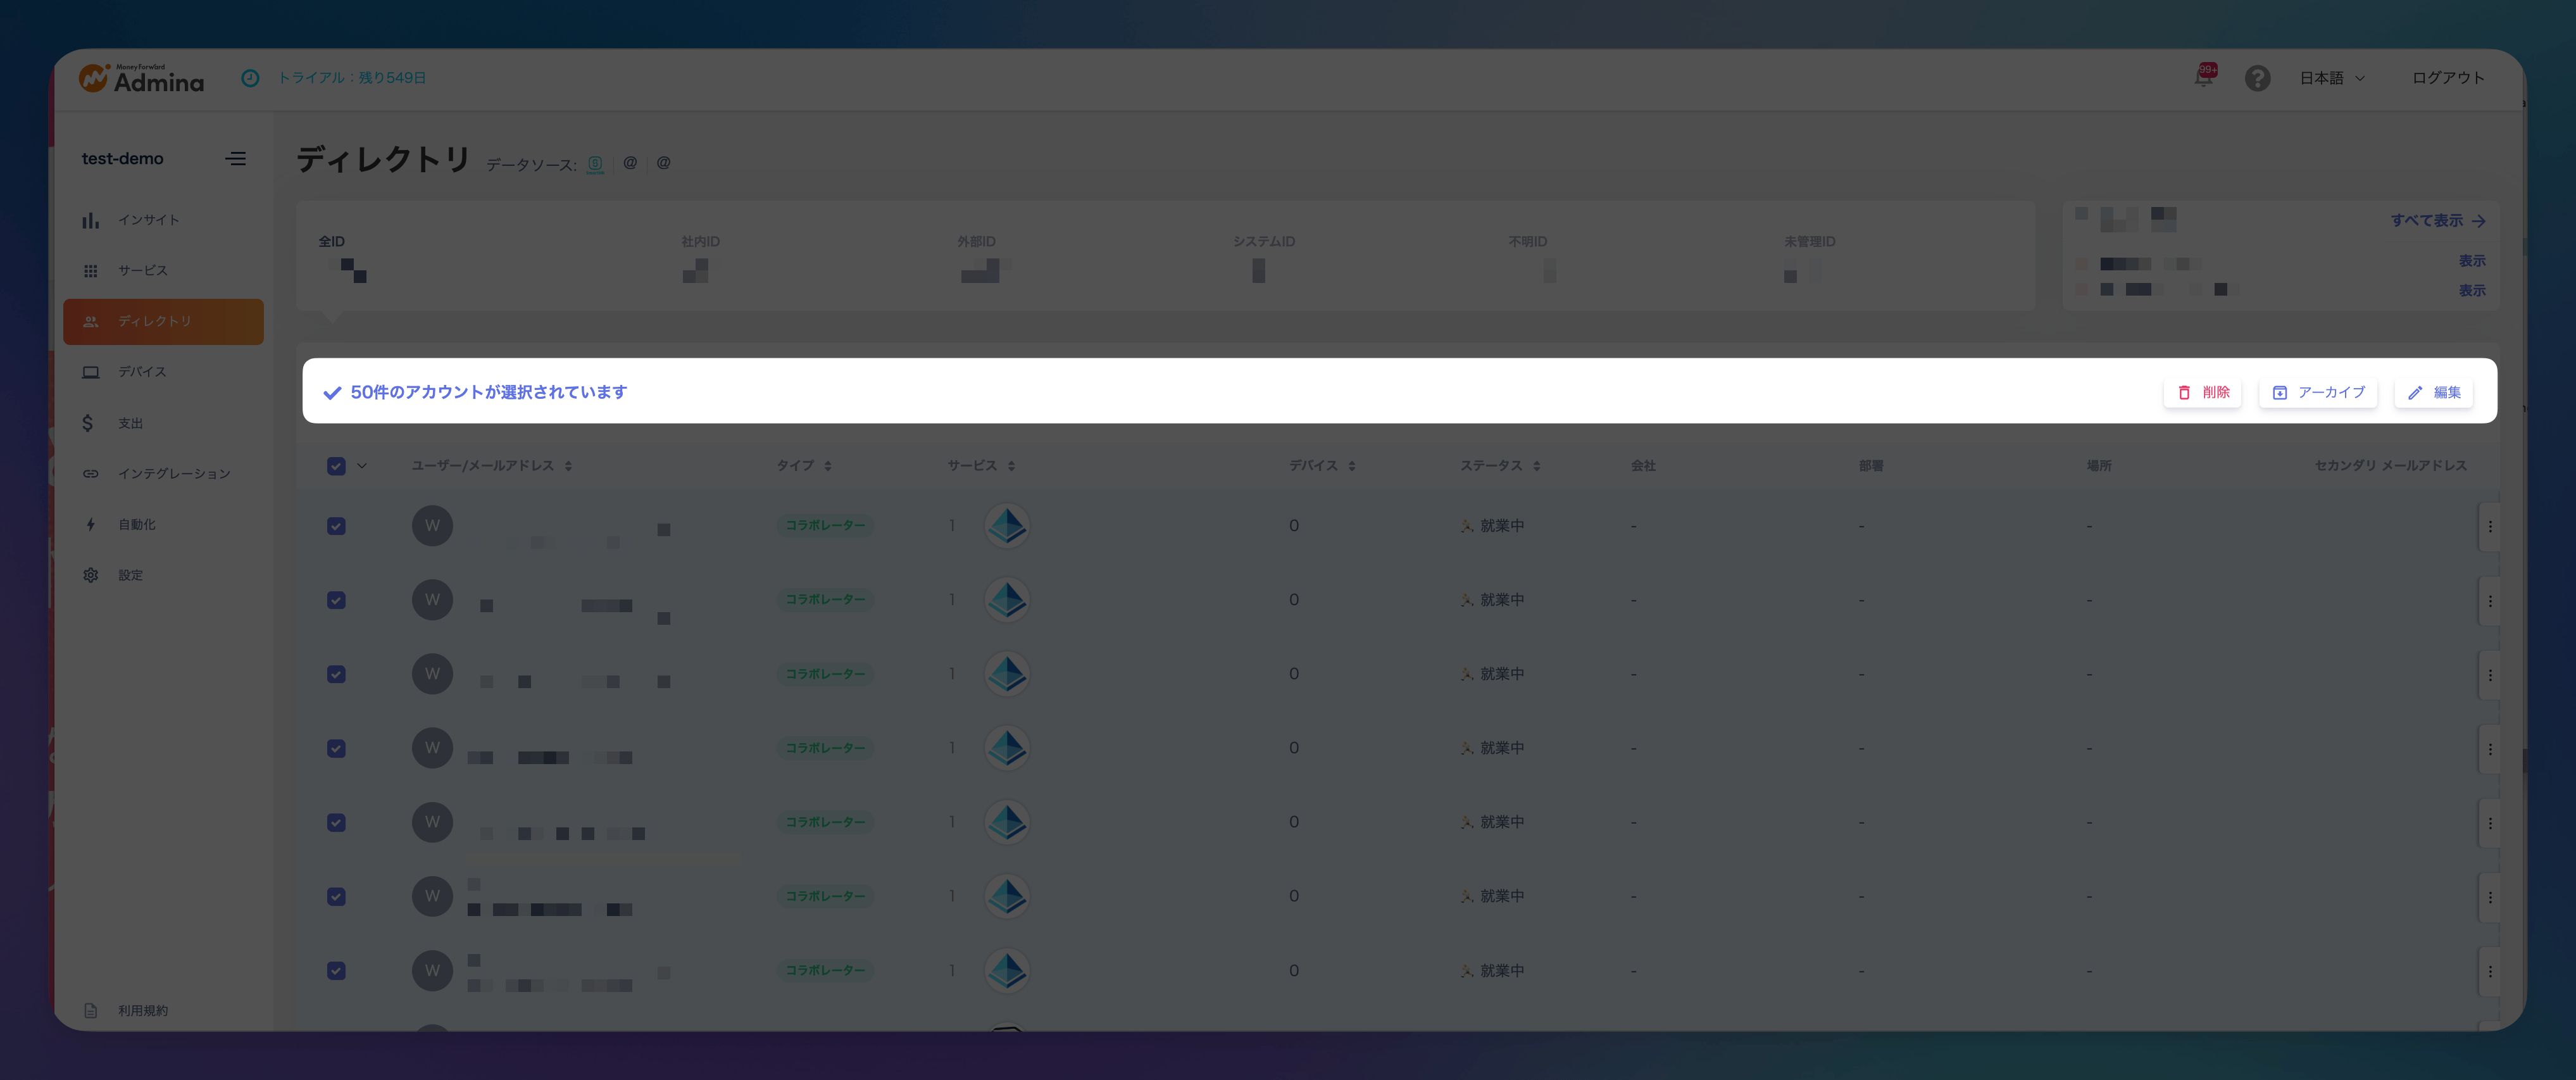Select the 不明ID summary tab
2576x1080 pixels.
1531,257
